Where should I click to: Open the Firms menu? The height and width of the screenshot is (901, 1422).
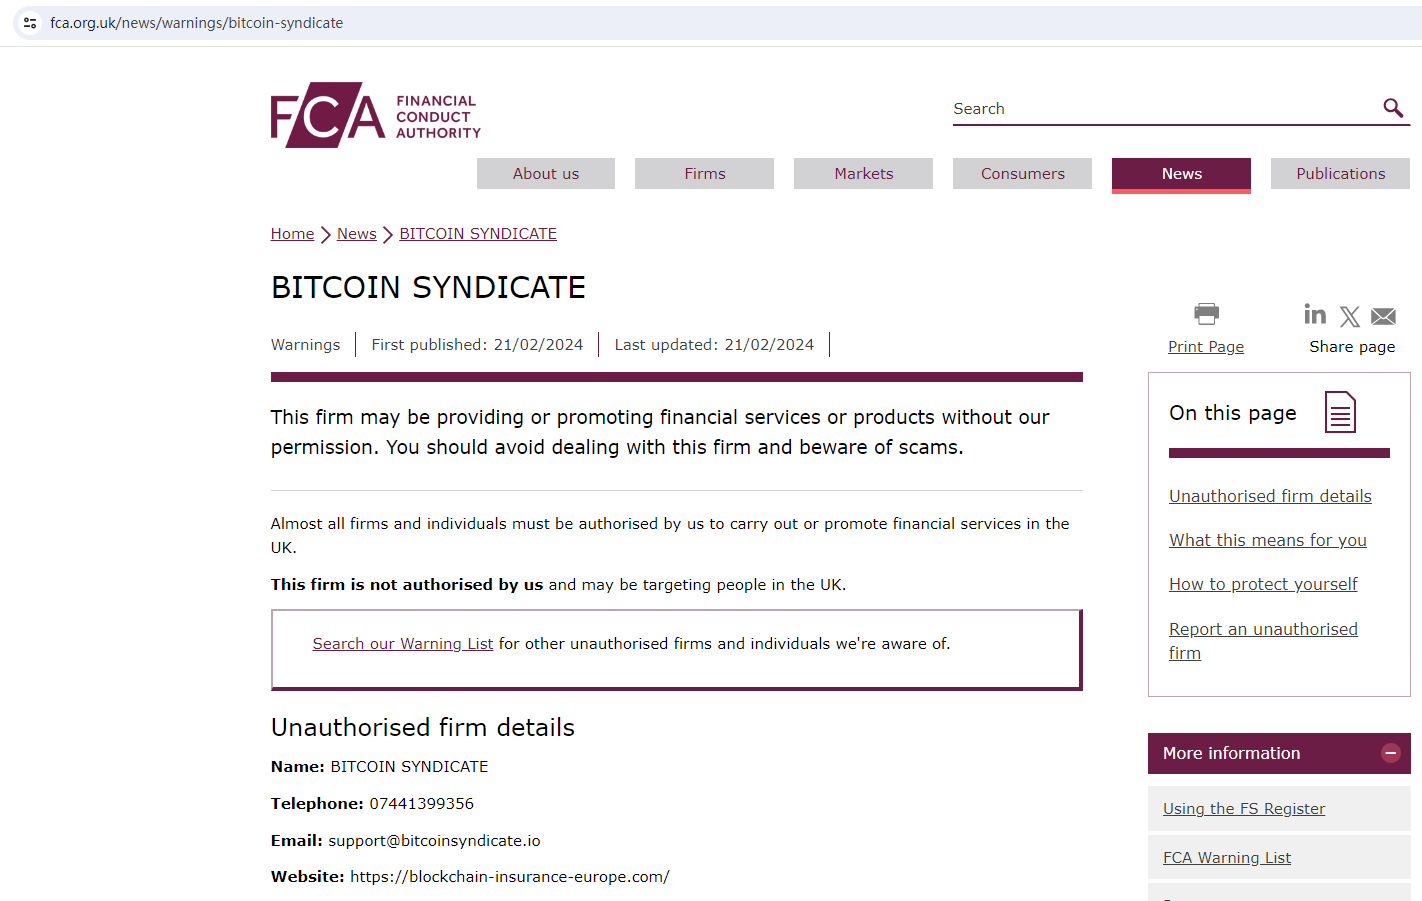point(704,173)
